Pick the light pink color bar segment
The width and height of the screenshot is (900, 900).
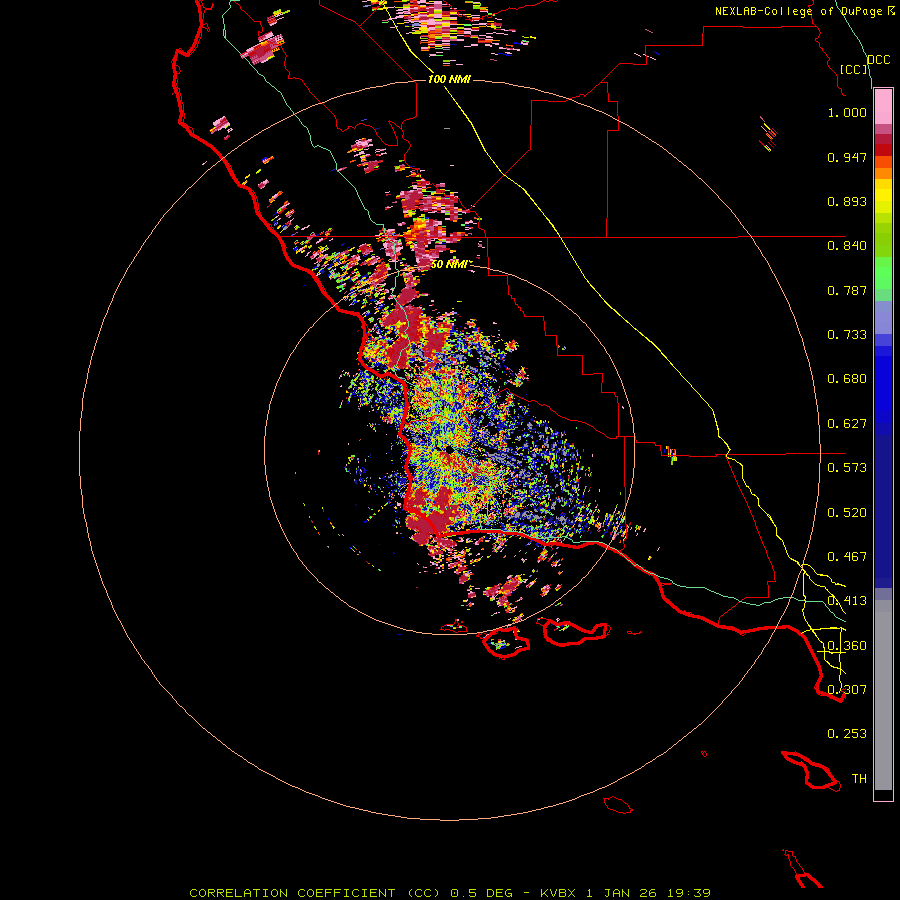[x=883, y=107]
